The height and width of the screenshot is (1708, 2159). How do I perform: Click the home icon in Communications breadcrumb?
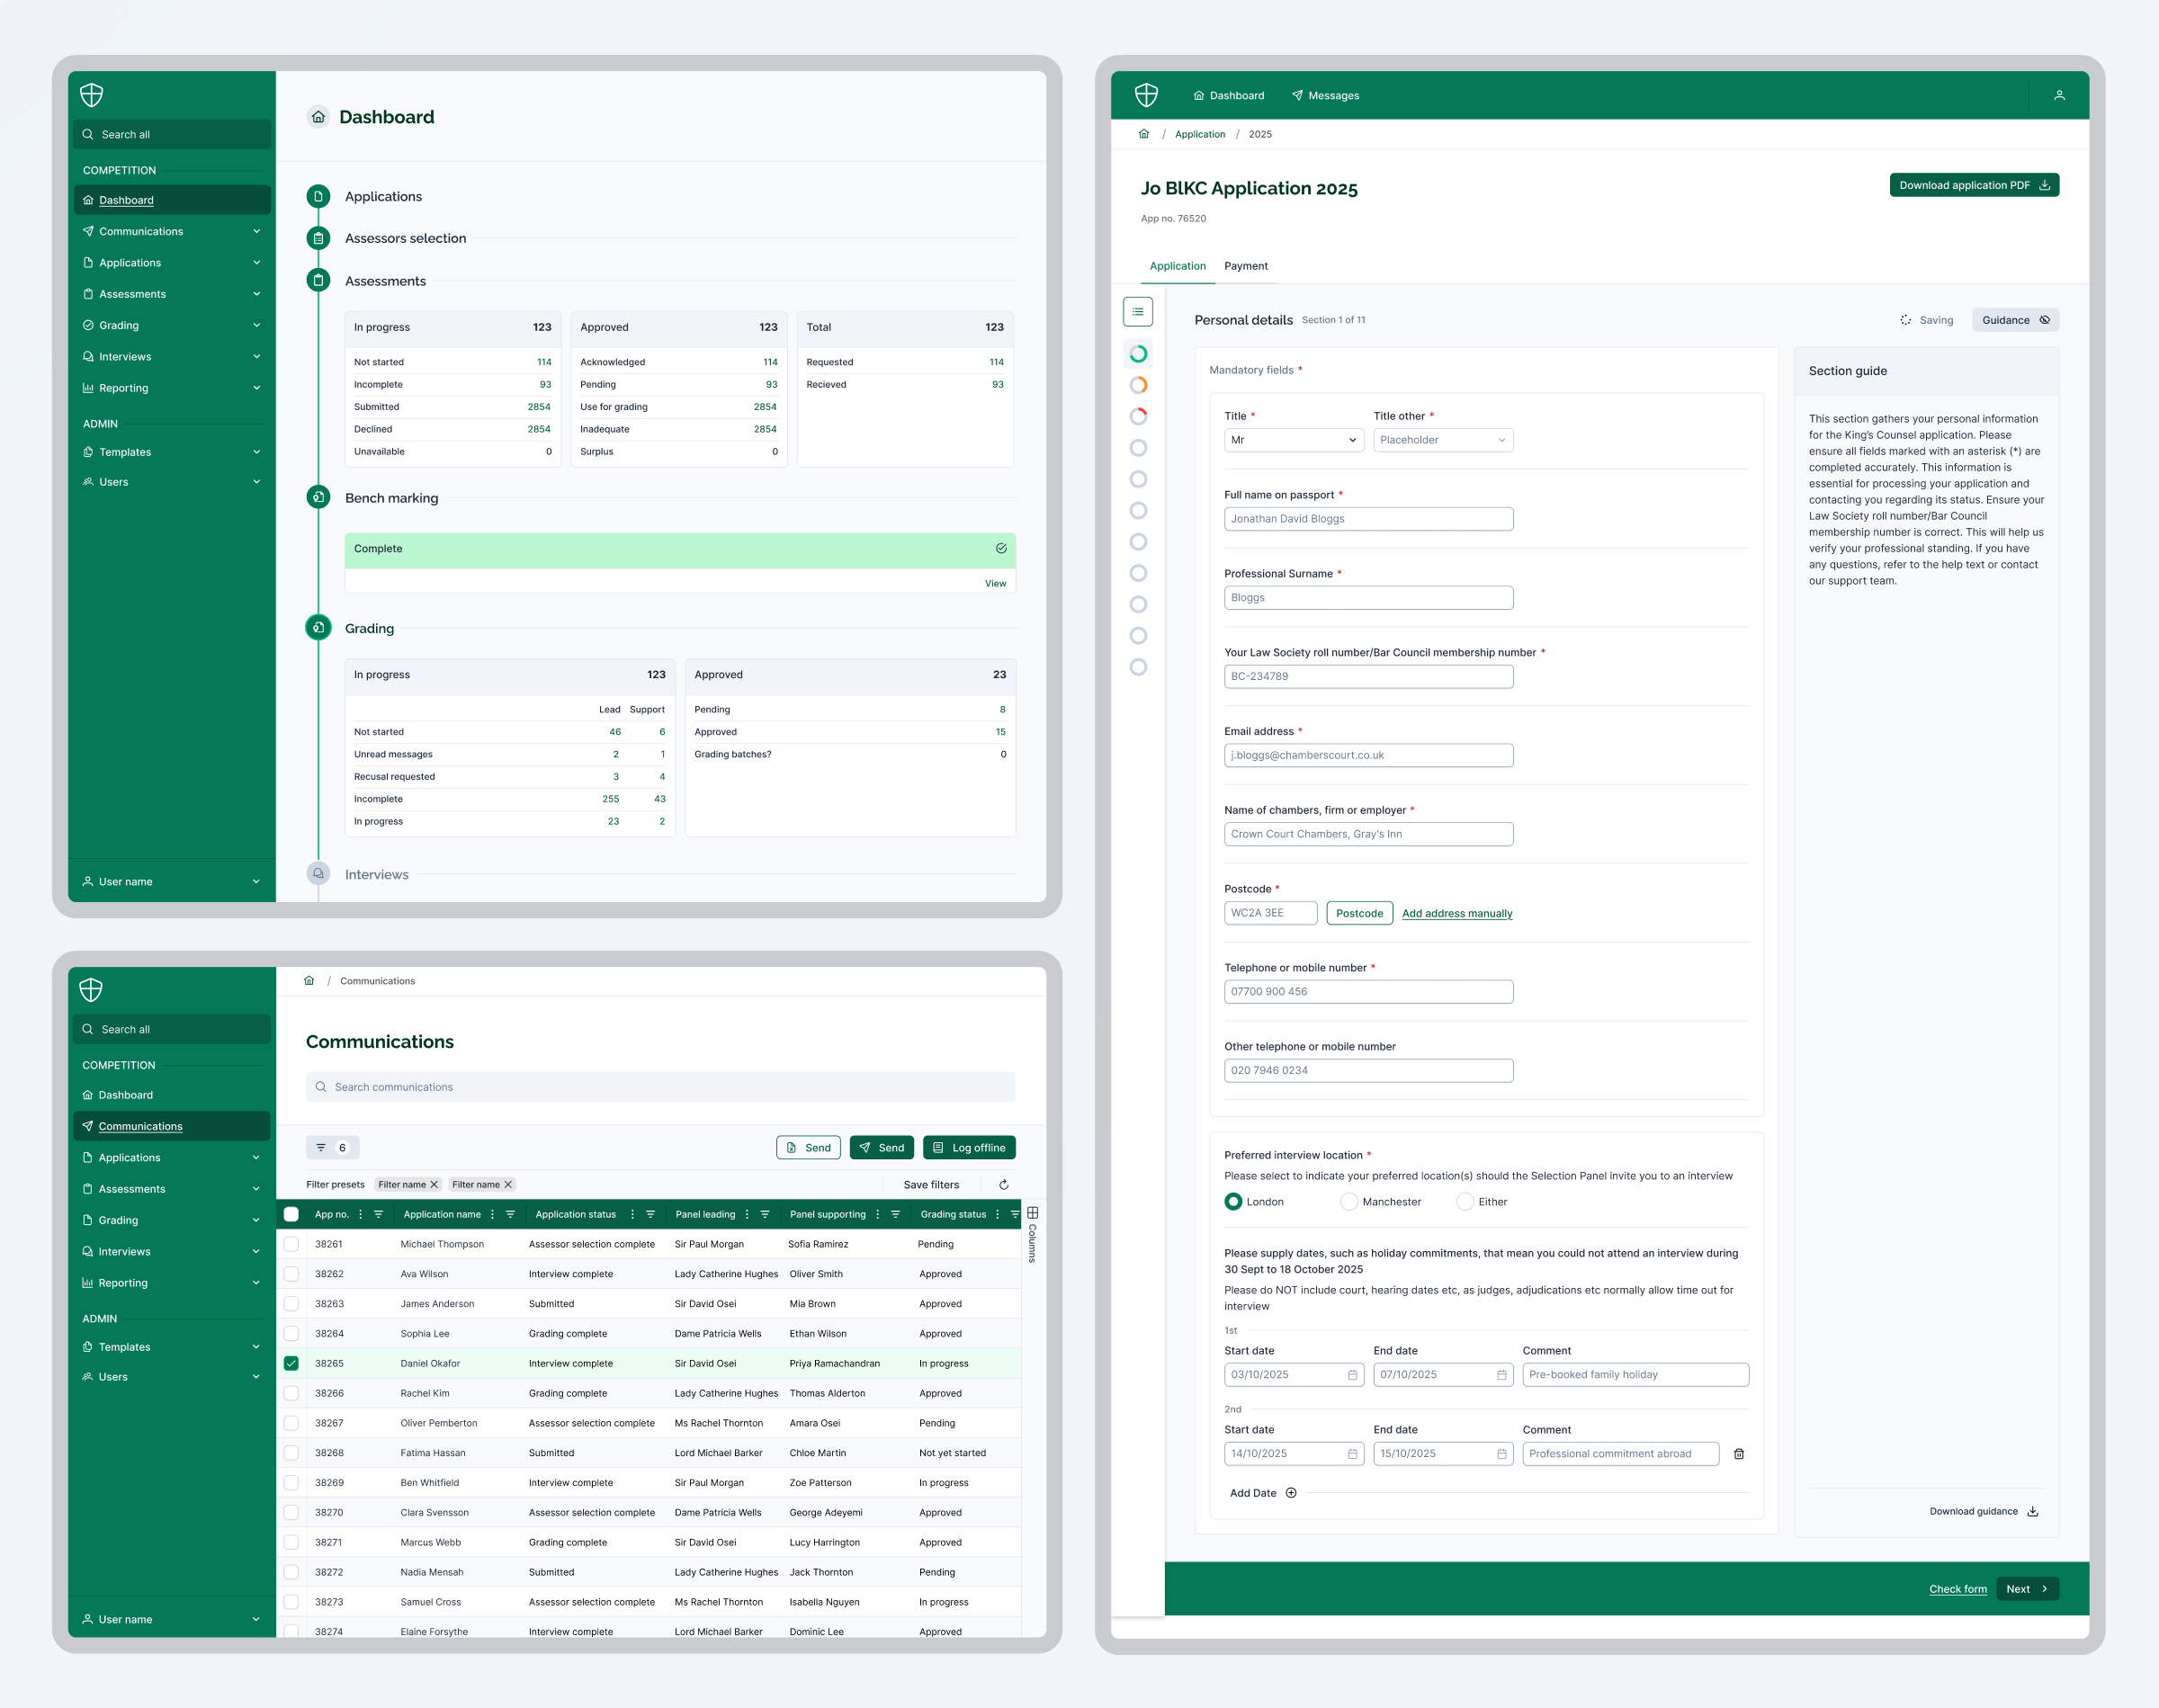point(309,981)
